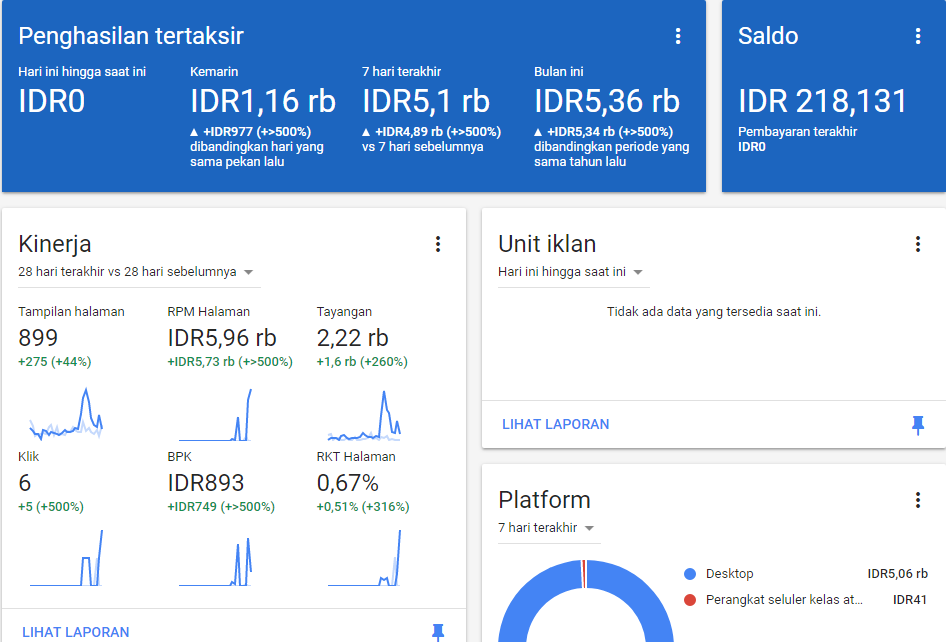Click Desktop legend label

(729, 574)
